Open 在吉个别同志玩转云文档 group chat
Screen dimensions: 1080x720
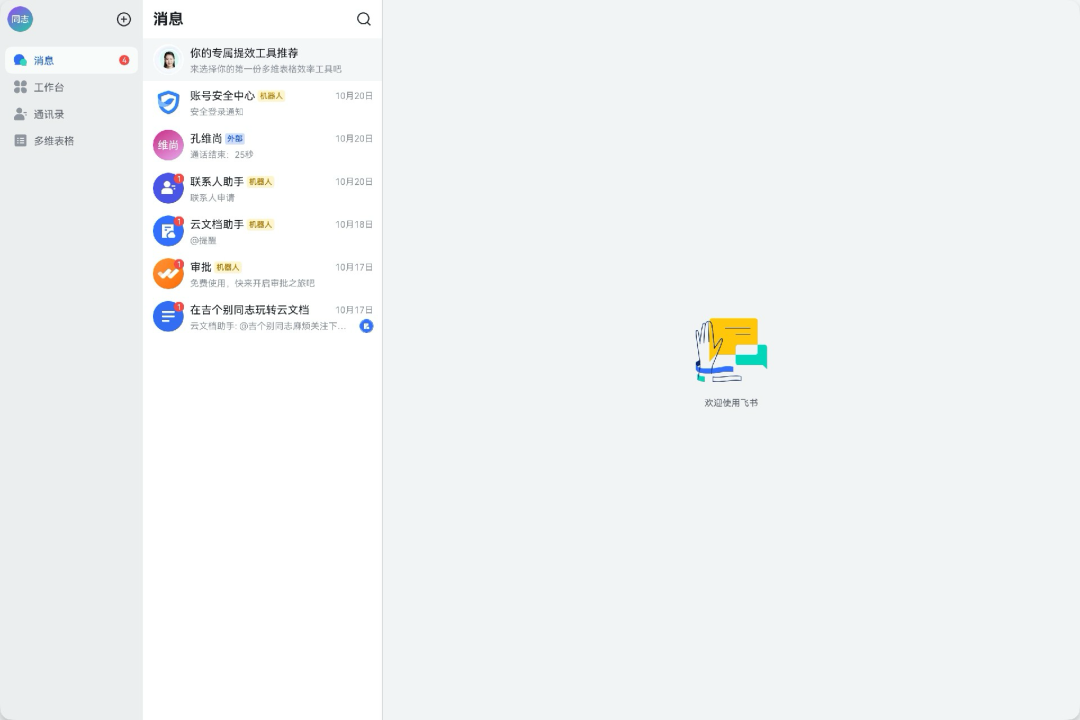pyautogui.click(x=262, y=316)
